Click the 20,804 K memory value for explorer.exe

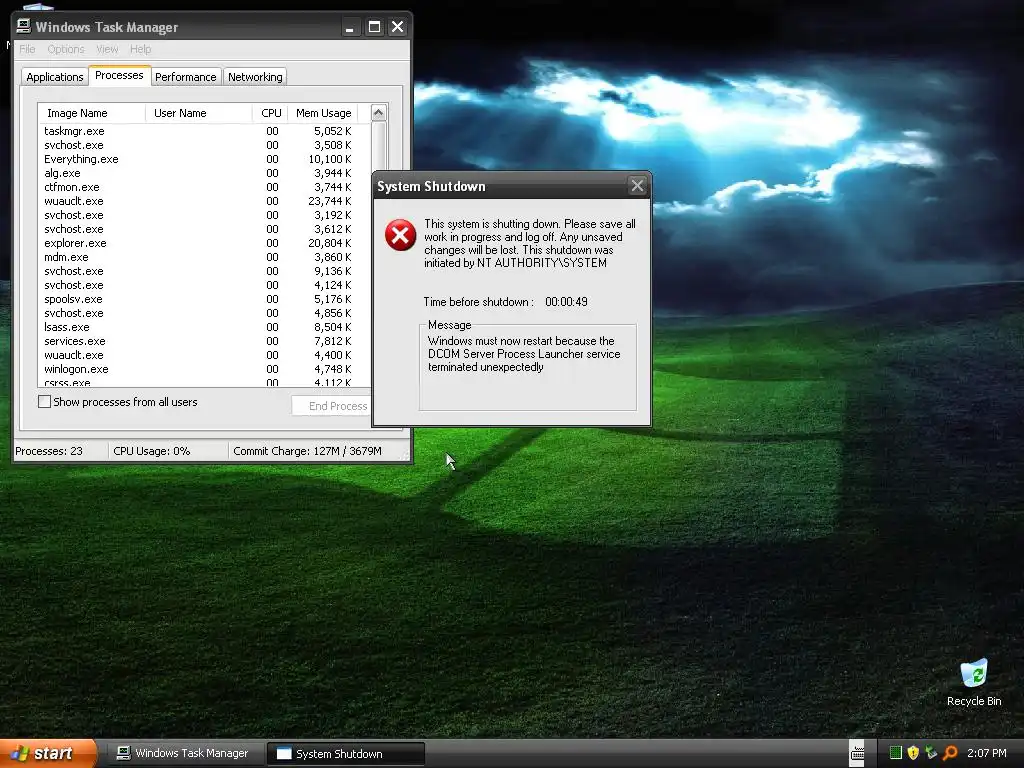[330, 243]
